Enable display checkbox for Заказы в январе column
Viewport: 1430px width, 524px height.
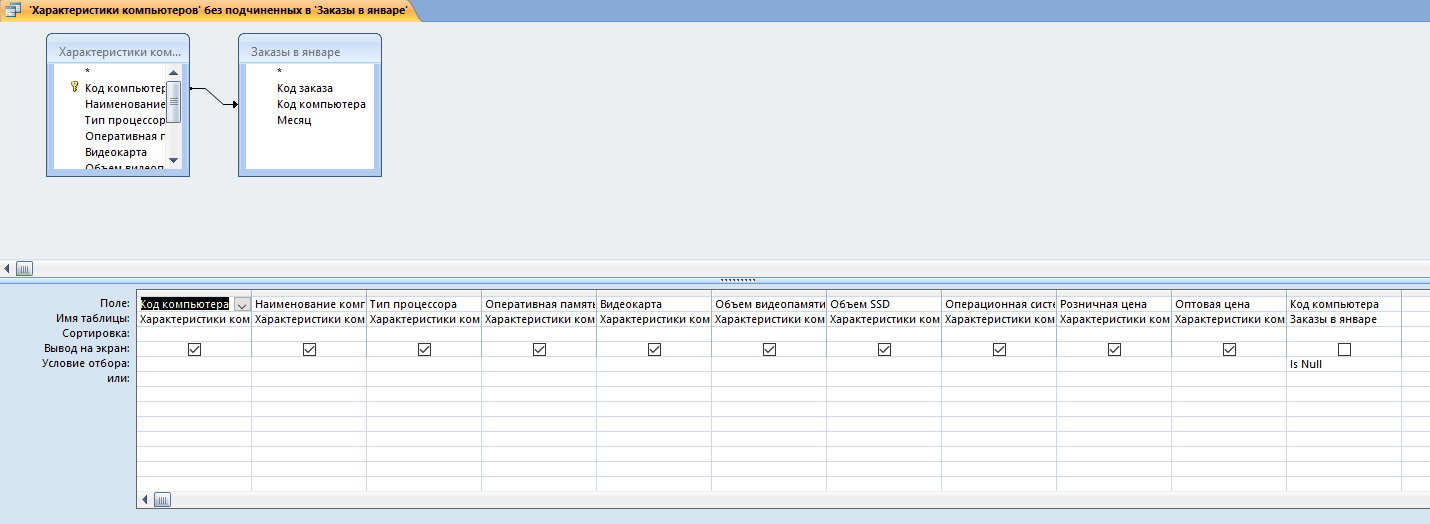(1344, 349)
